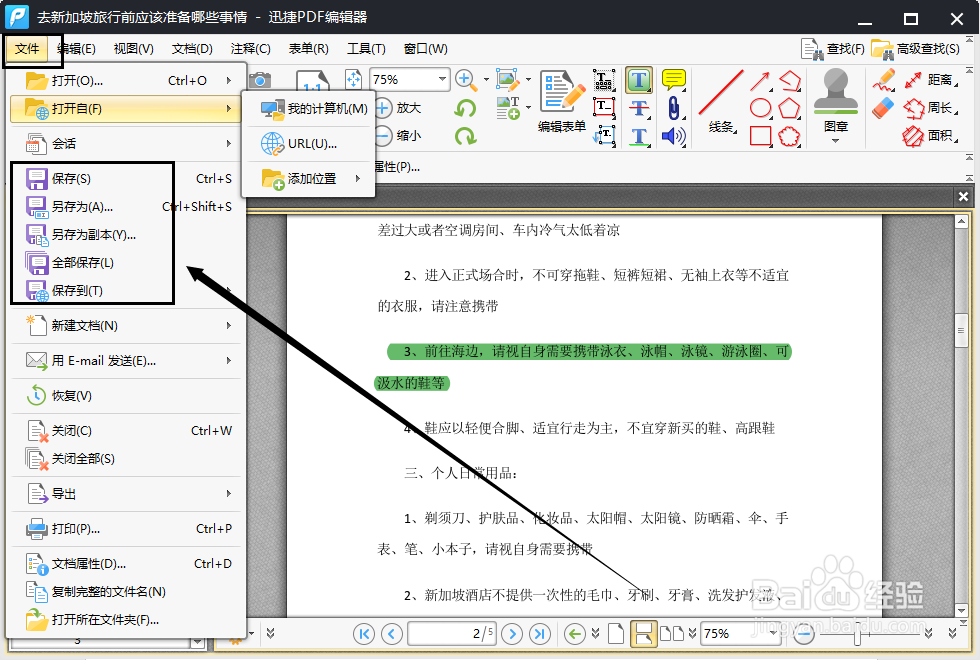Screen dimensions: 980x660
Task: Go to the first page button
Action: coord(364,634)
